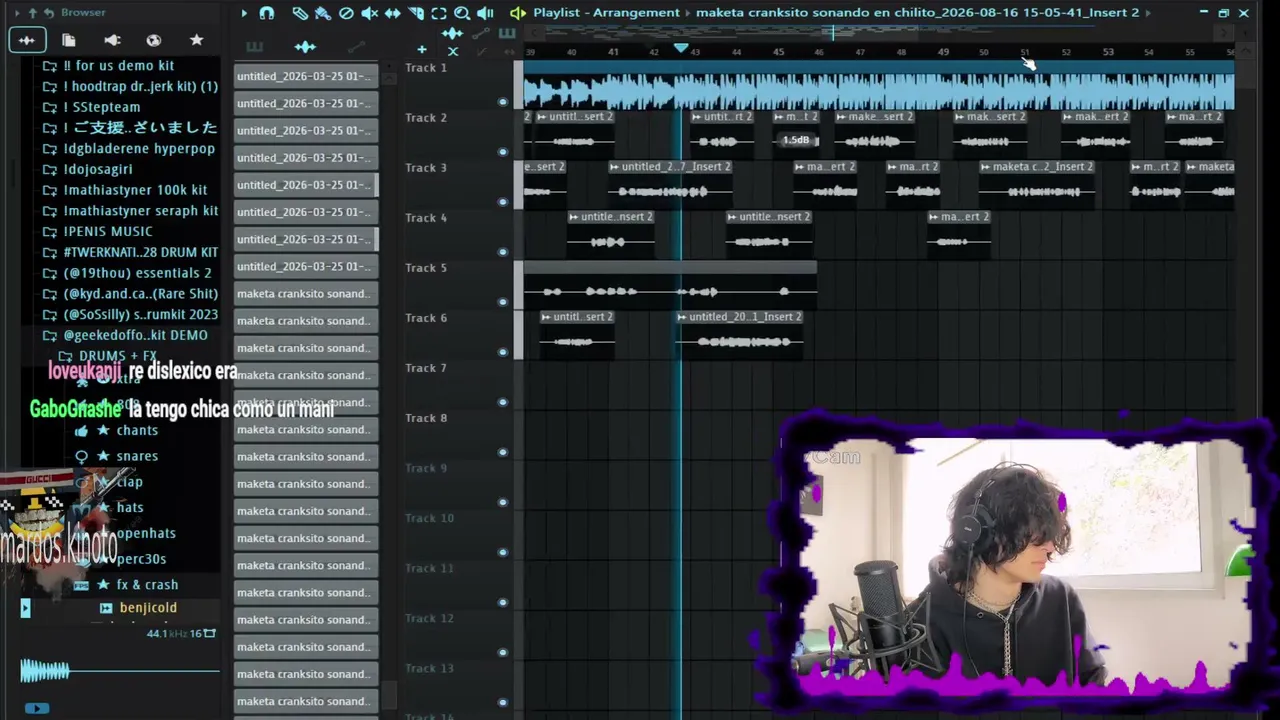Select the Draw pencil tool

tap(300, 13)
